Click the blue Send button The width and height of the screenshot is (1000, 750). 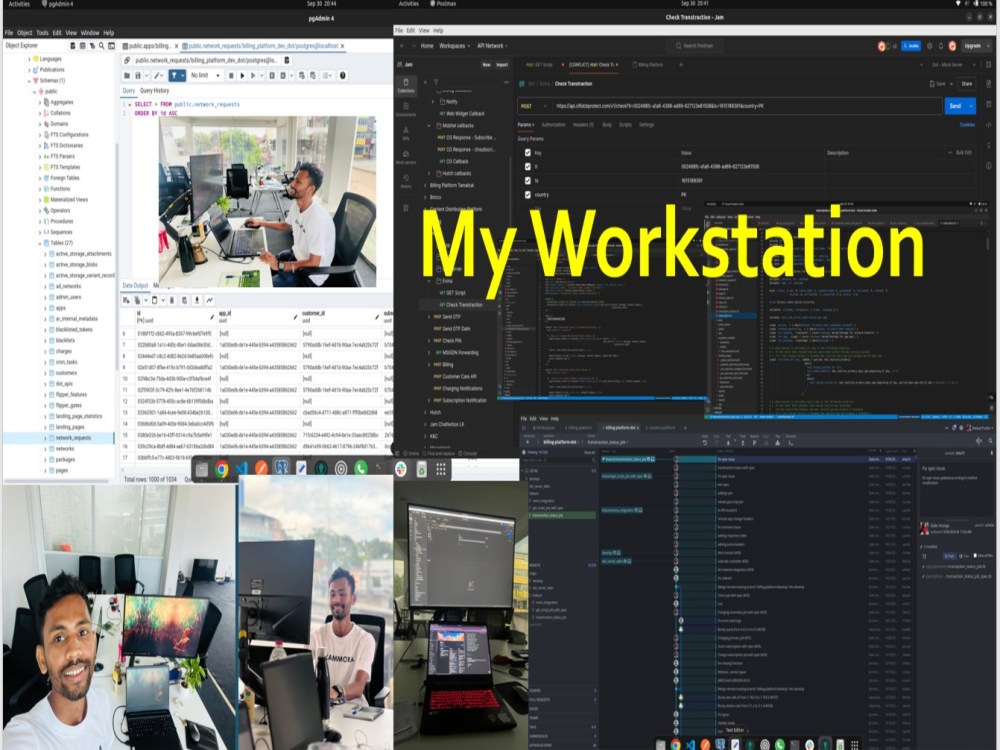955,106
